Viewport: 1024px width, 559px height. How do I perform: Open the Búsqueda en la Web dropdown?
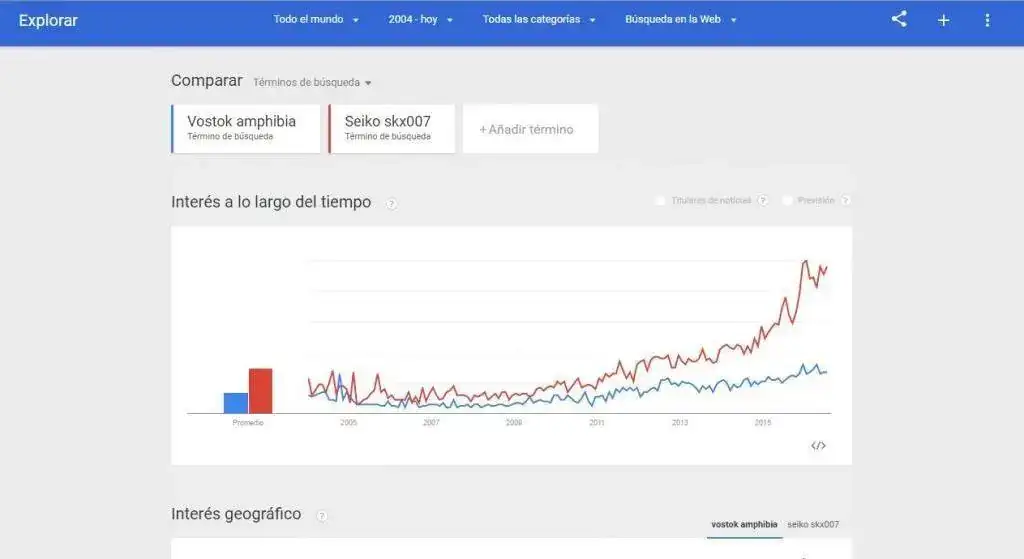[680, 20]
